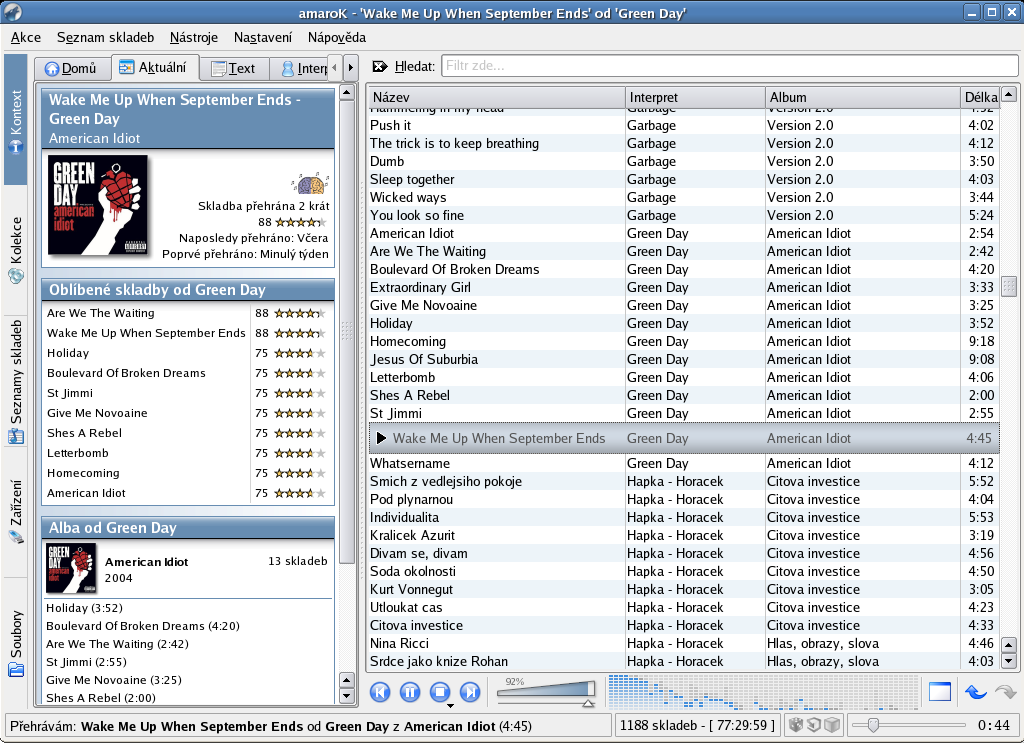Viewport: 1024px width, 743px height.
Task: Select the Kurt Vonnegut playlist row
Action: 682,589
